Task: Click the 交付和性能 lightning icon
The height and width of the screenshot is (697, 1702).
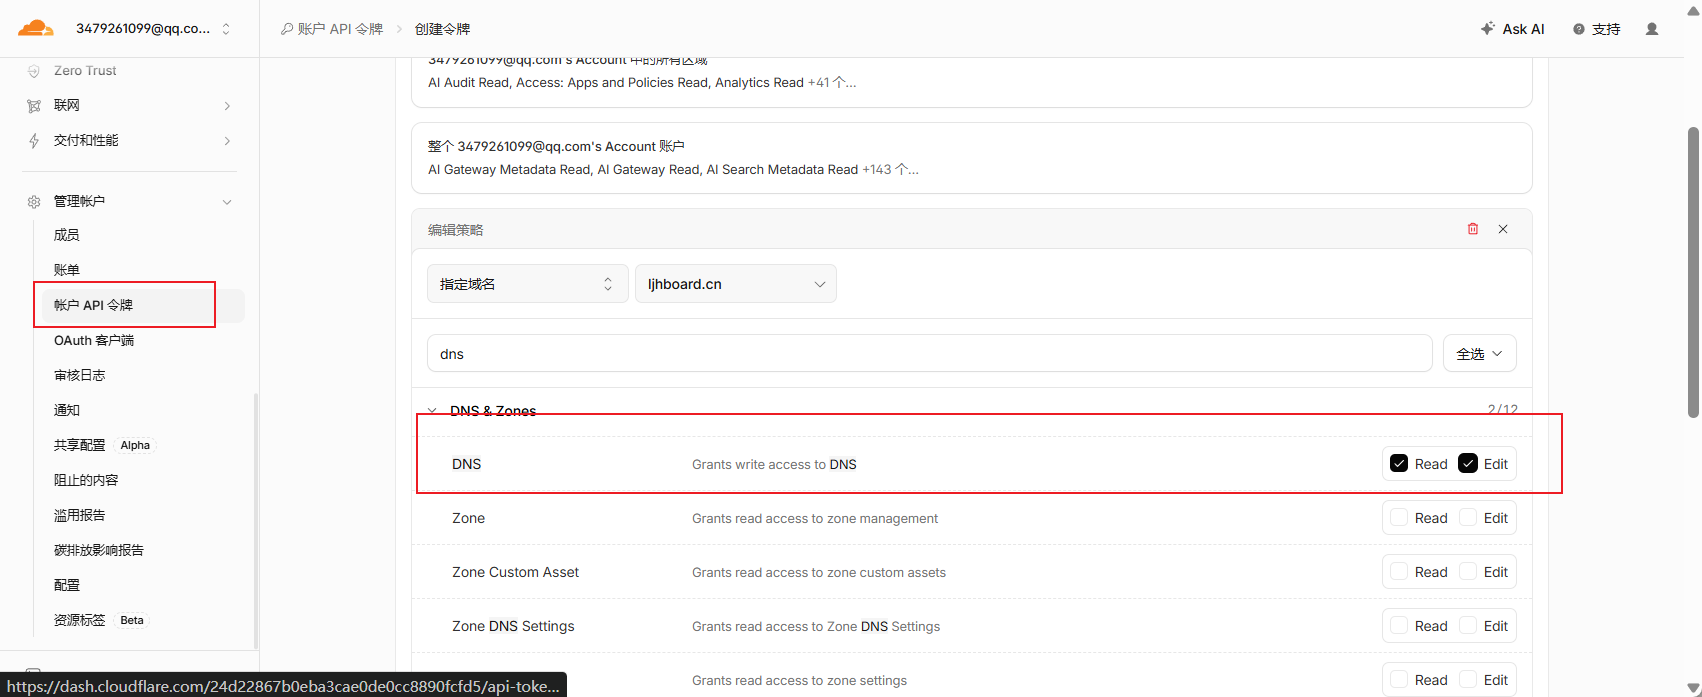Action: click(34, 141)
